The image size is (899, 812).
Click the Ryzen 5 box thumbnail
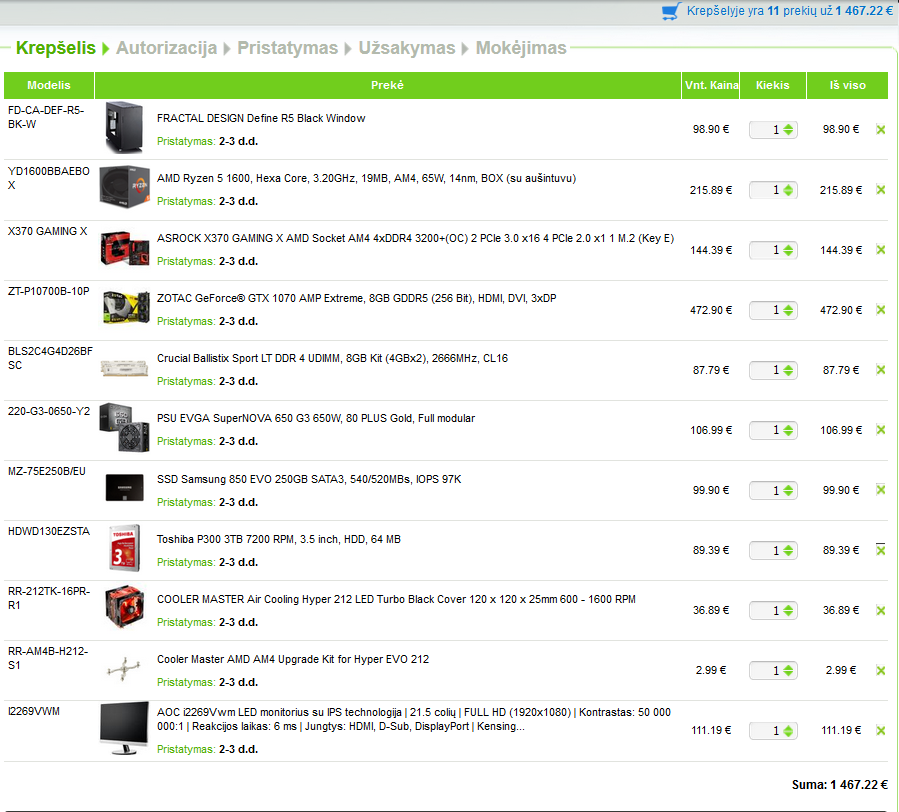pos(124,187)
